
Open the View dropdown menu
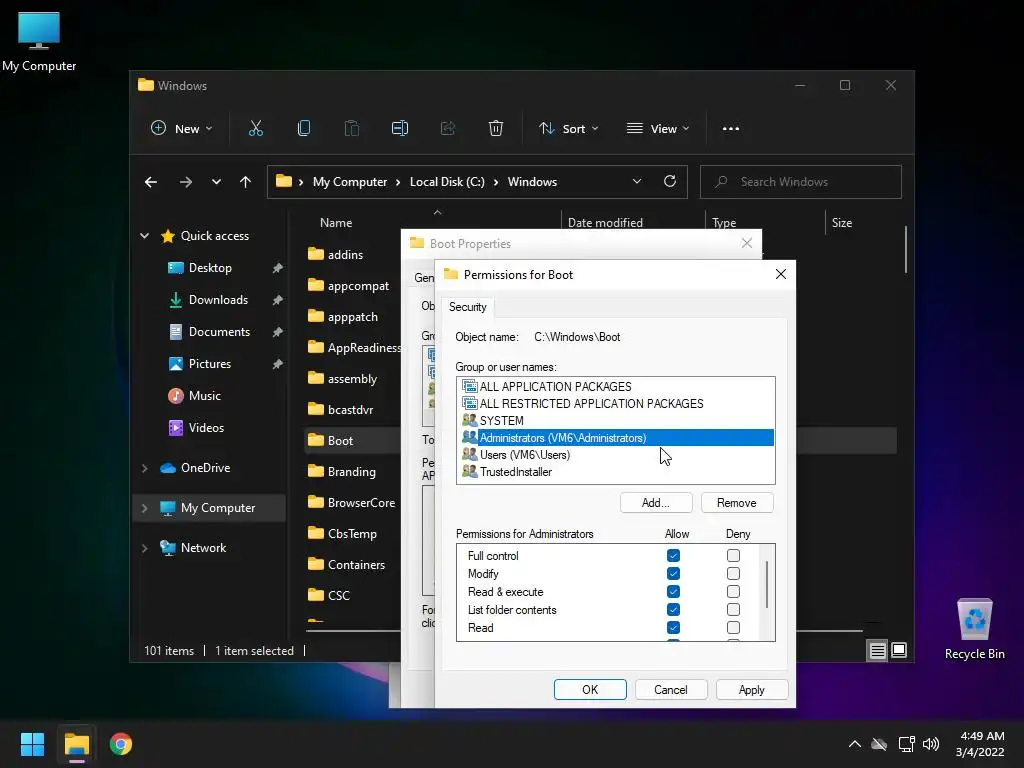point(658,129)
